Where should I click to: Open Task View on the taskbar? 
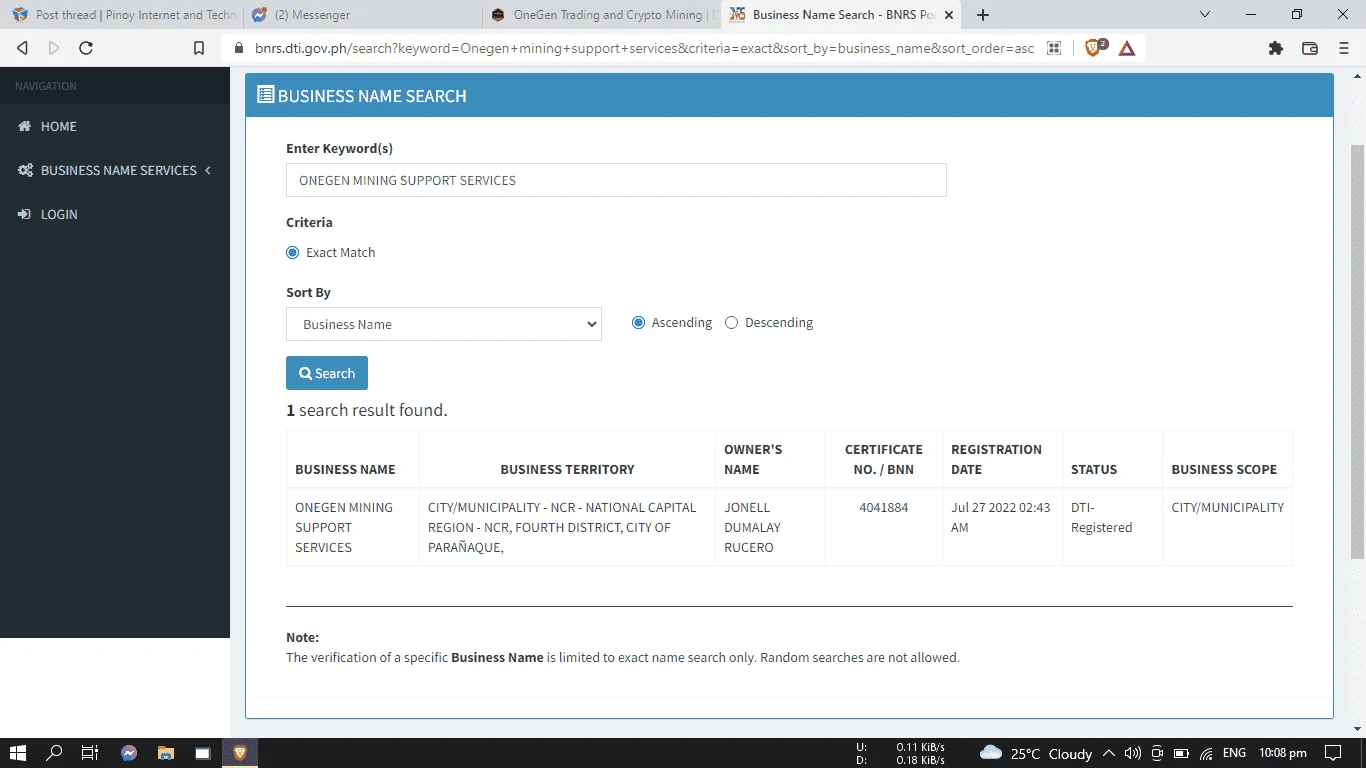90,753
